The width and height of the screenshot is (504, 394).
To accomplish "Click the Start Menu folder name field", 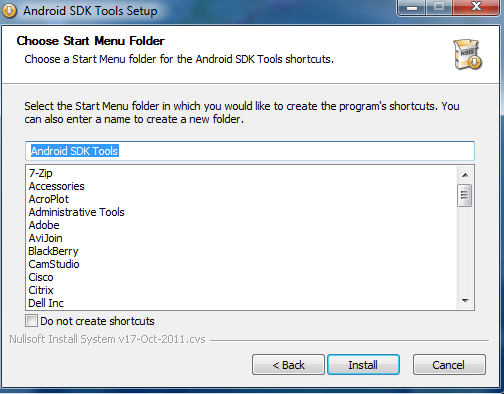I will [250, 151].
